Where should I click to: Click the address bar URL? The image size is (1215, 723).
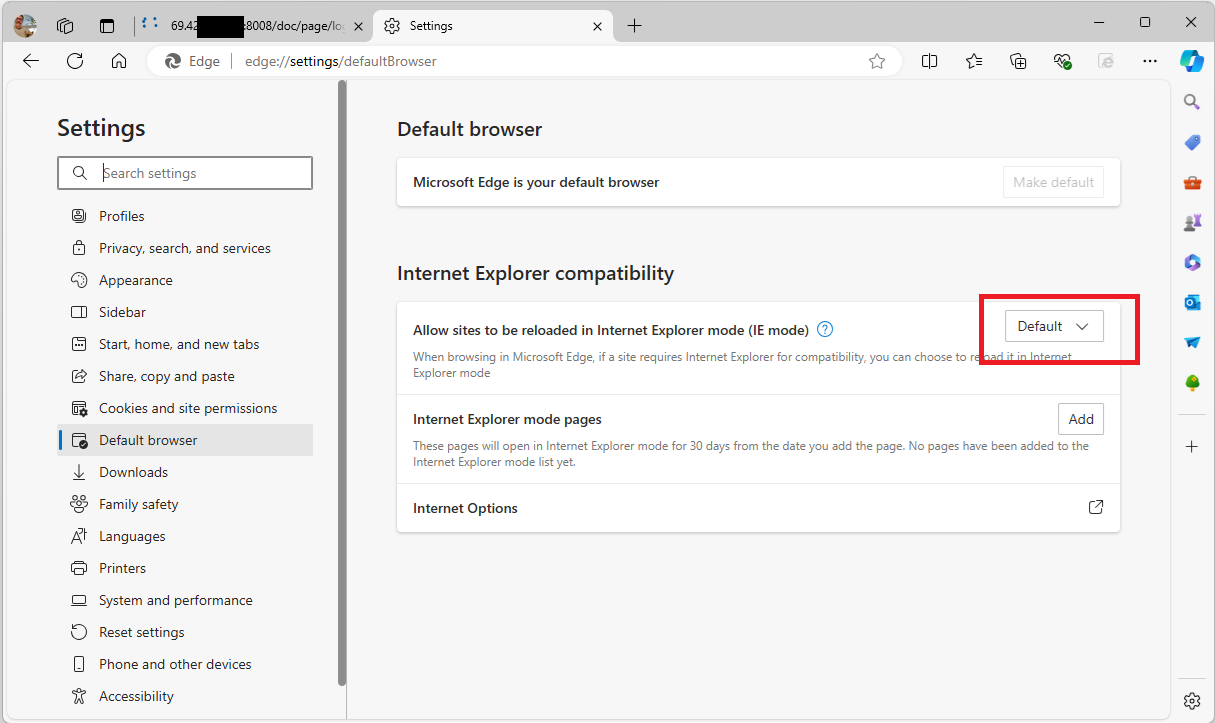341,61
